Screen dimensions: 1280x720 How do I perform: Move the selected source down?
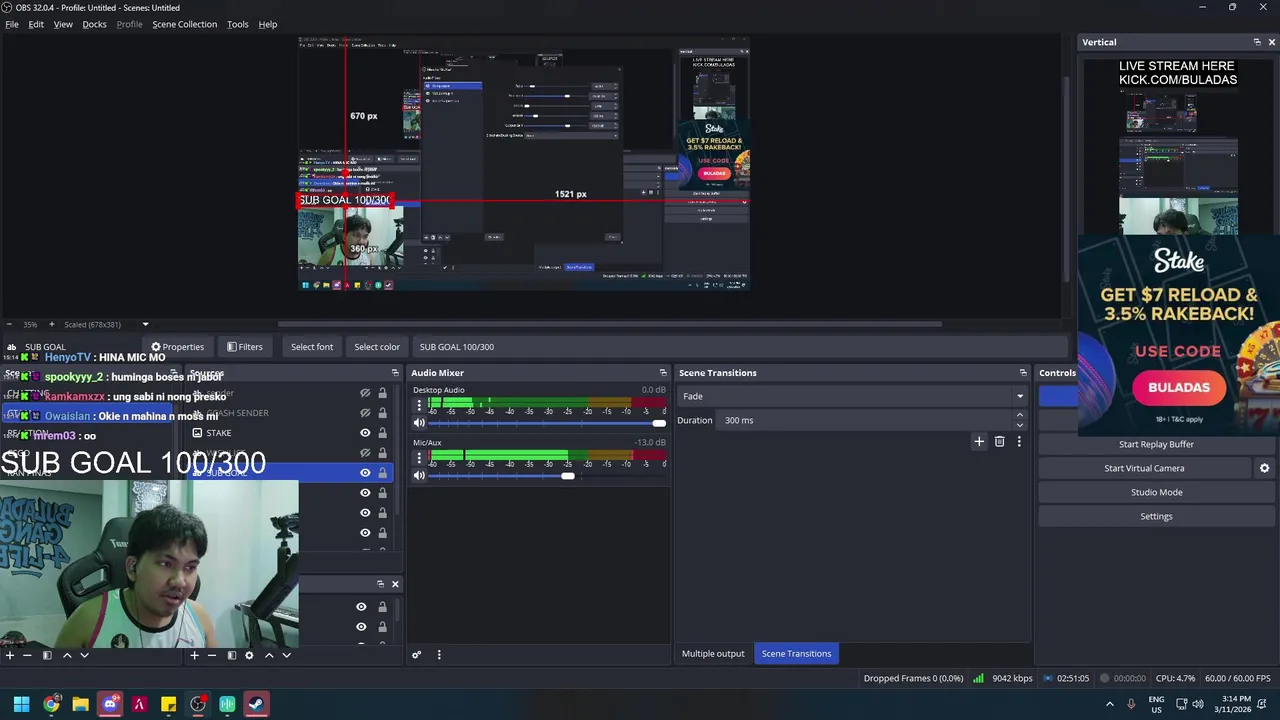(x=286, y=655)
